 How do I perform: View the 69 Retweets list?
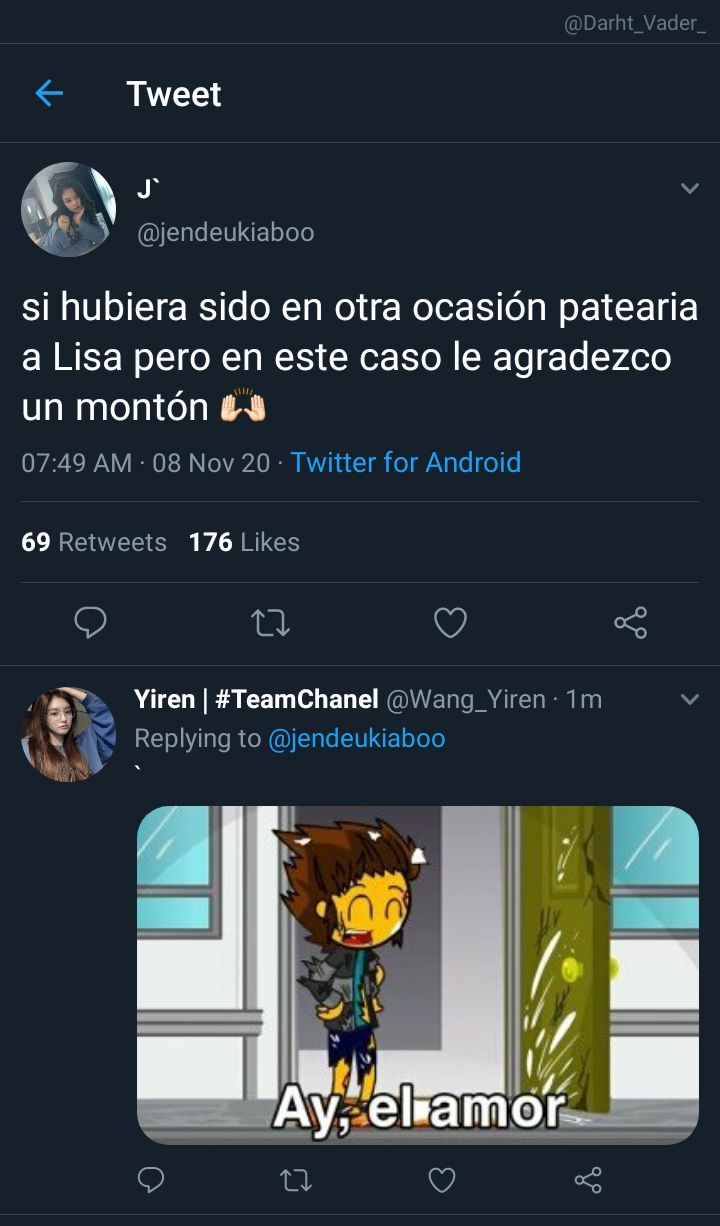pyautogui.click(x=94, y=542)
